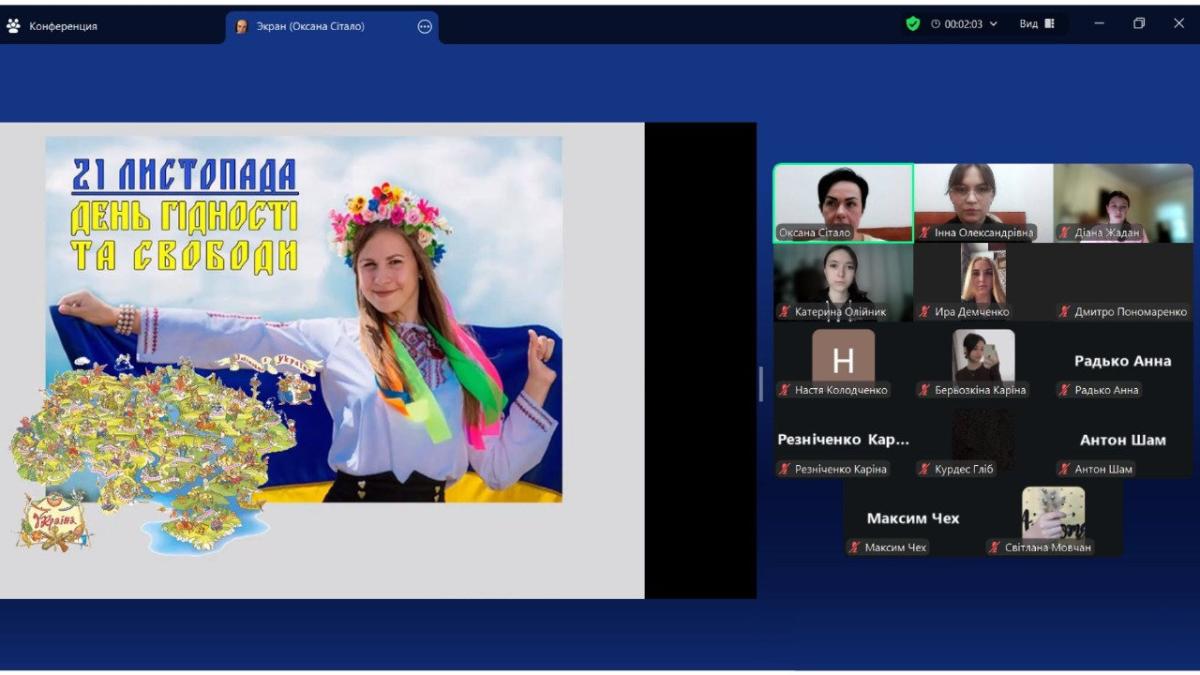This screenshot has height=675, width=1200.
Task: Click muted mic icon beside Курдес Гліб
Action: click(925, 469)
